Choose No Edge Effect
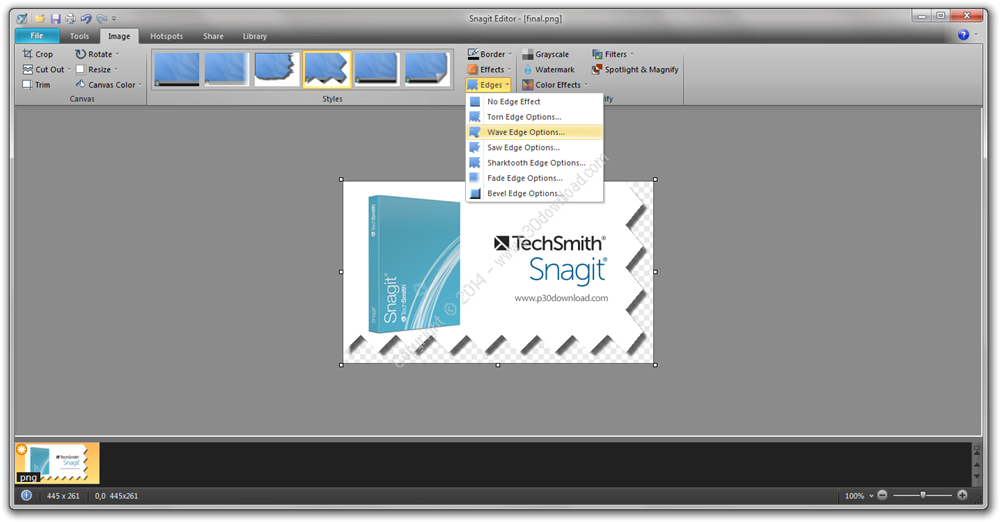The height and width of the screenshot is (522, 1000). [534, 101]
